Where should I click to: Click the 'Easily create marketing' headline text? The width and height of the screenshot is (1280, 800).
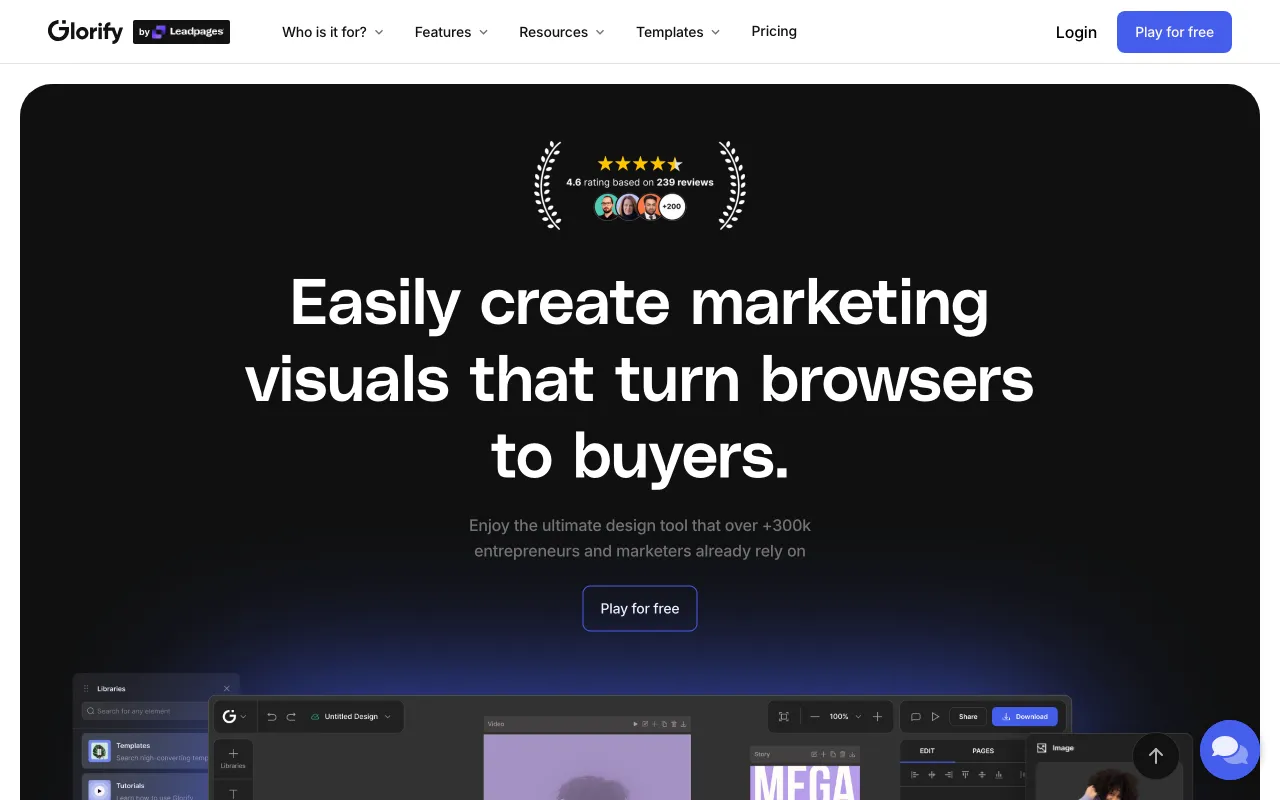pos(640,302)
